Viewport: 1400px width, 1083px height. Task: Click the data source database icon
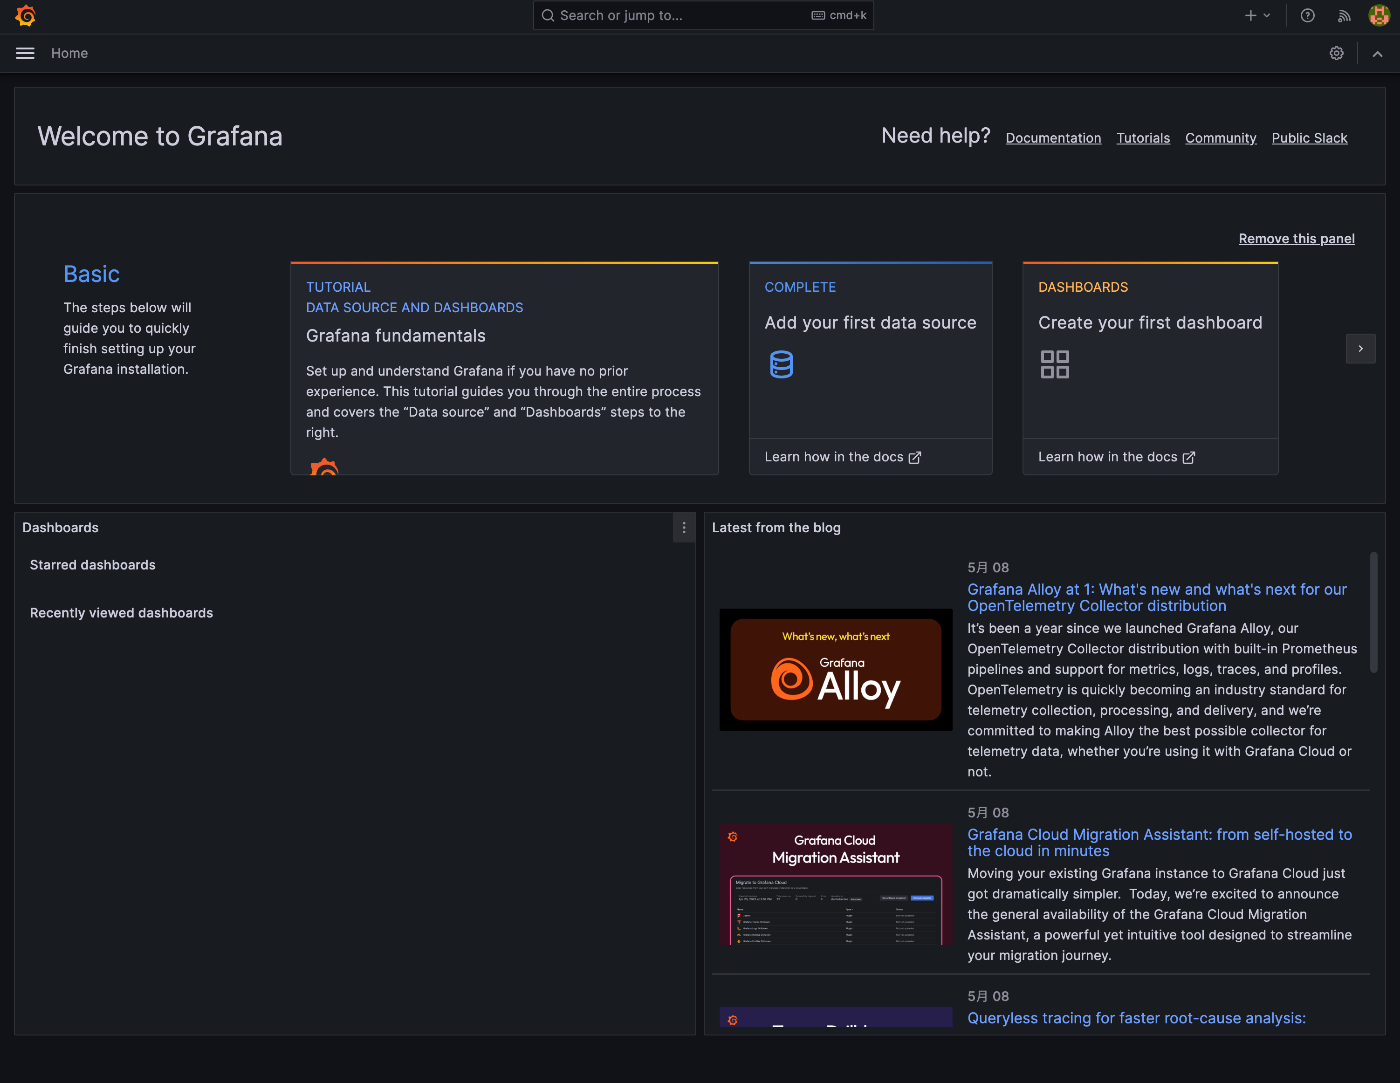782,364
